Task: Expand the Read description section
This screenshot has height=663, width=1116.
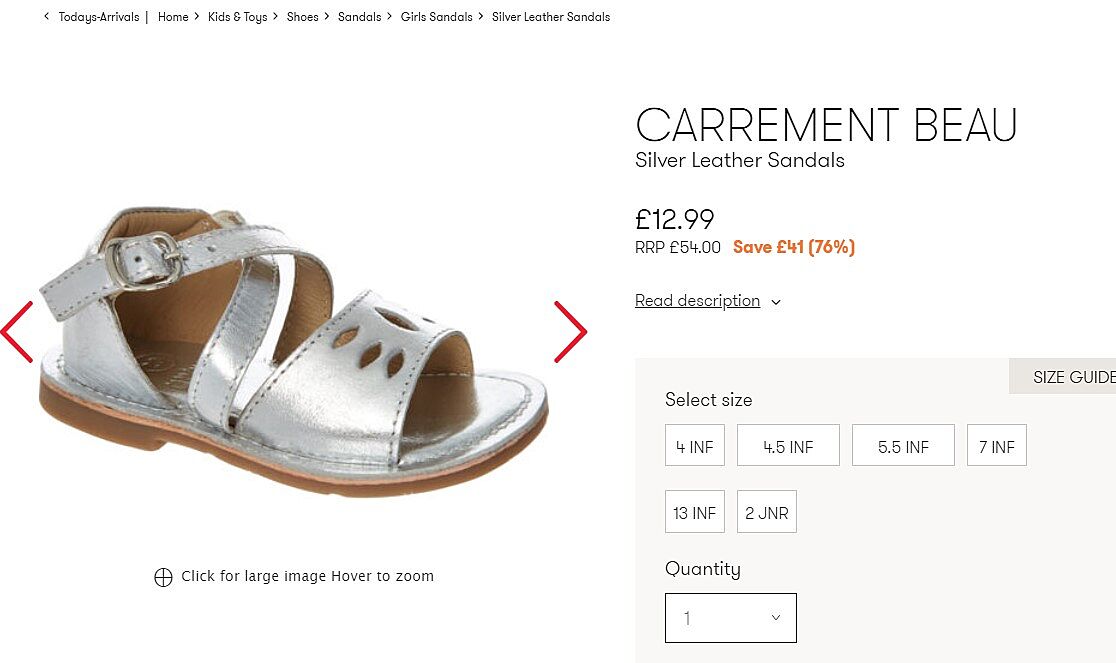Action: coord(707,301)
